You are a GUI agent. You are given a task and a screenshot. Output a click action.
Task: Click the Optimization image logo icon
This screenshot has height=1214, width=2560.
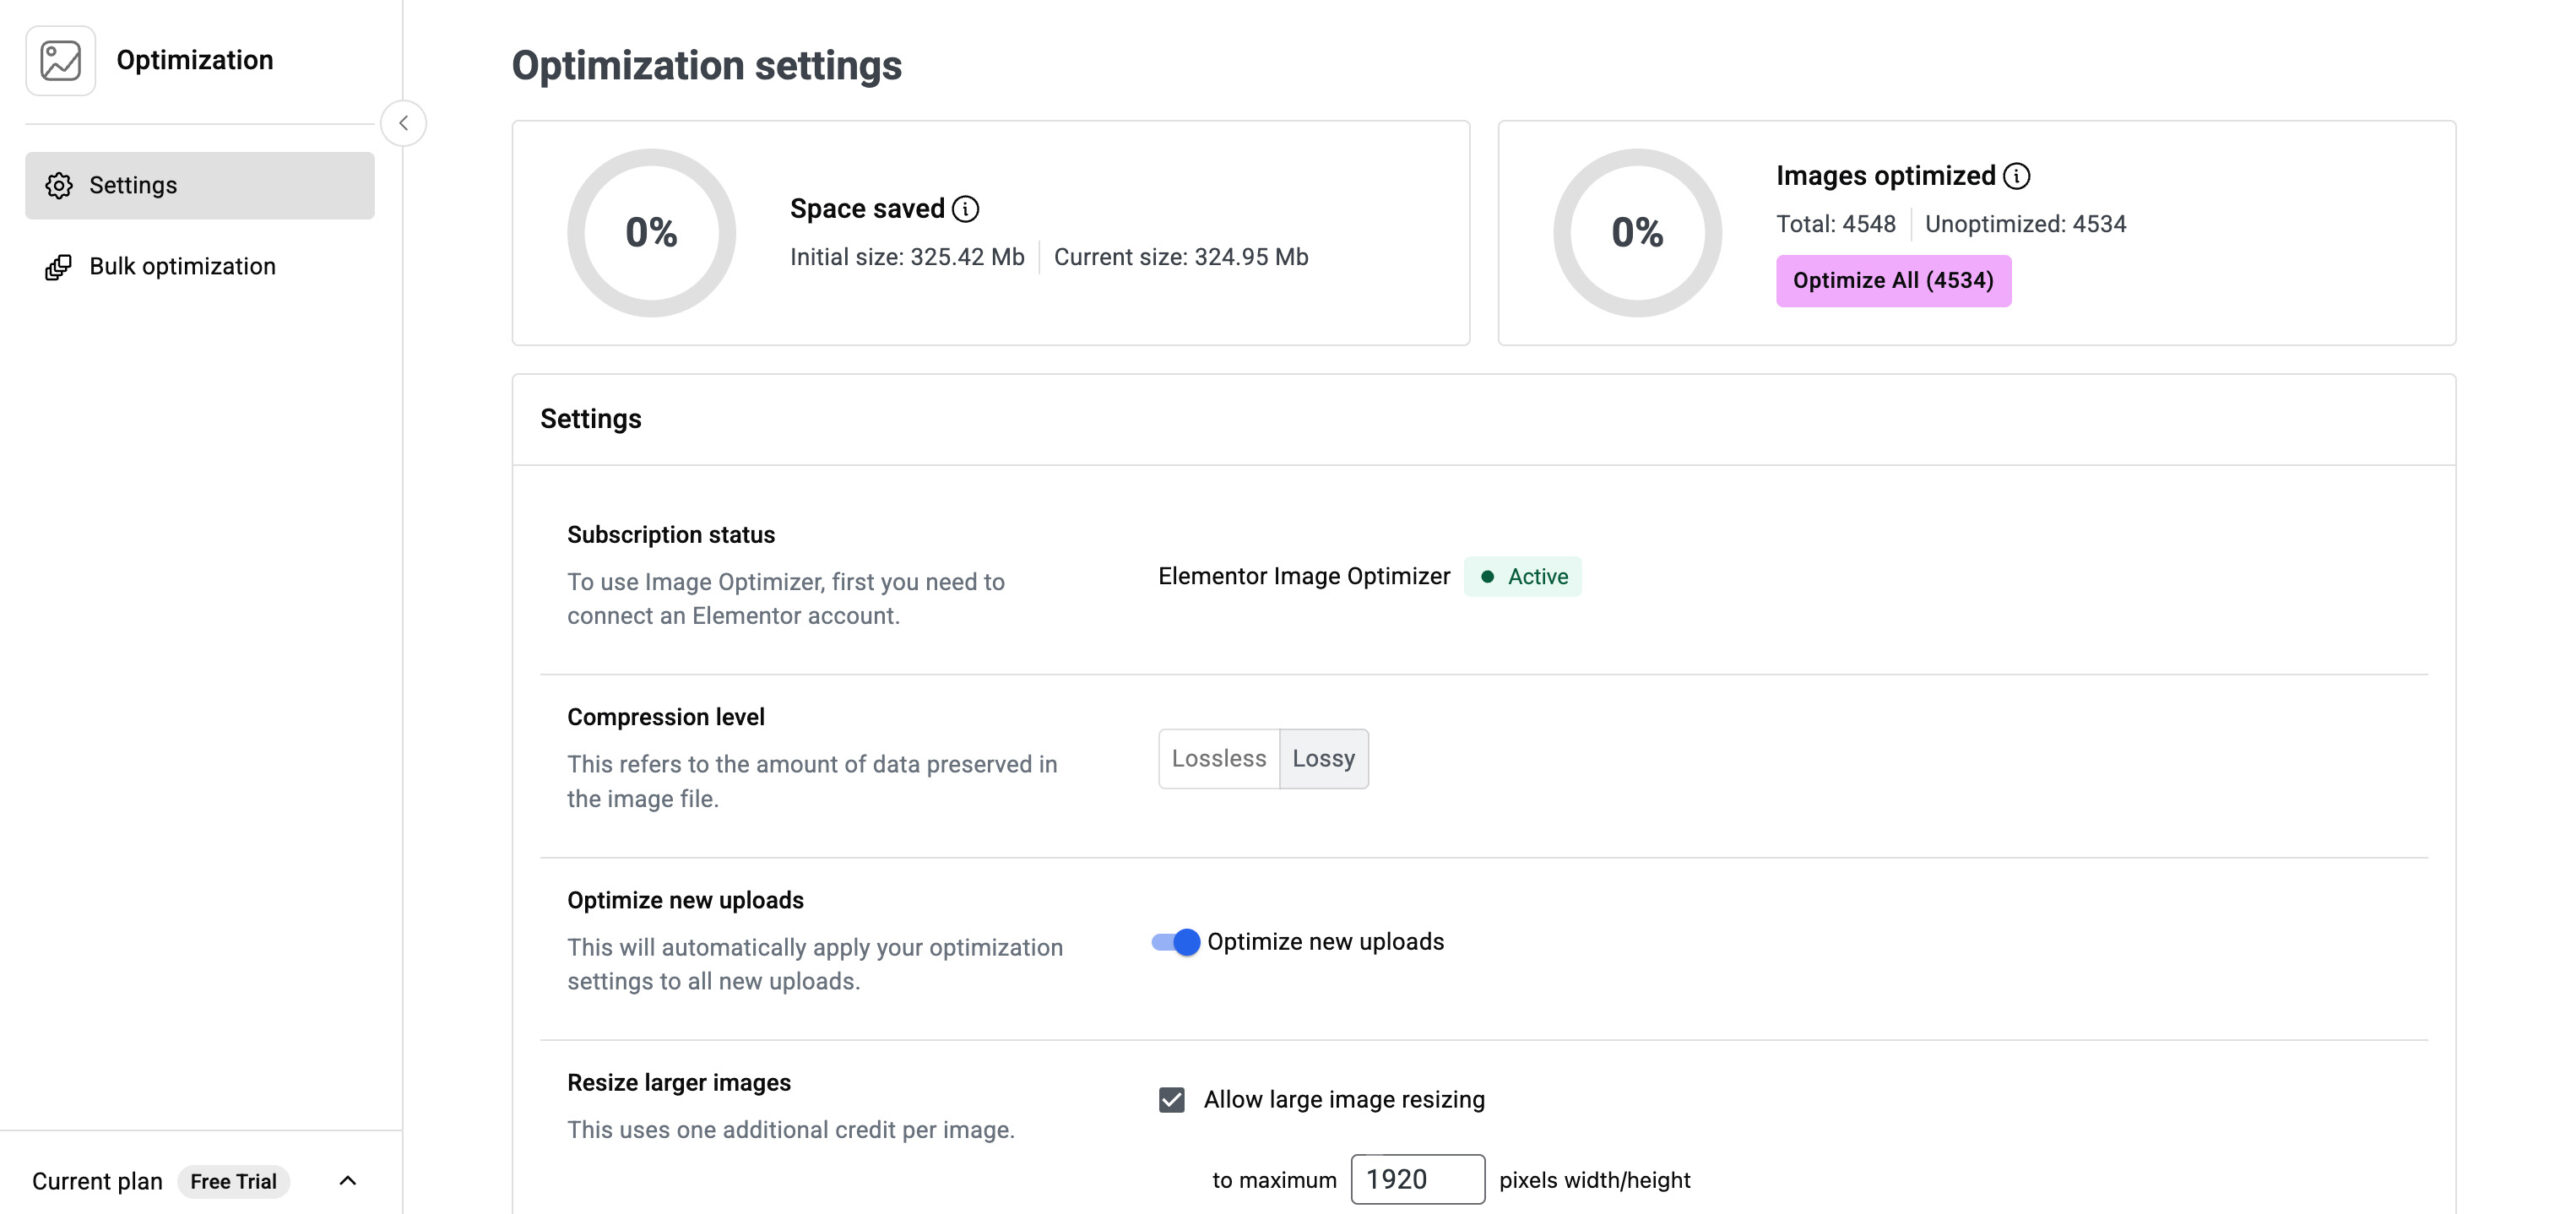pyautogui.click(x=60, y=61)
